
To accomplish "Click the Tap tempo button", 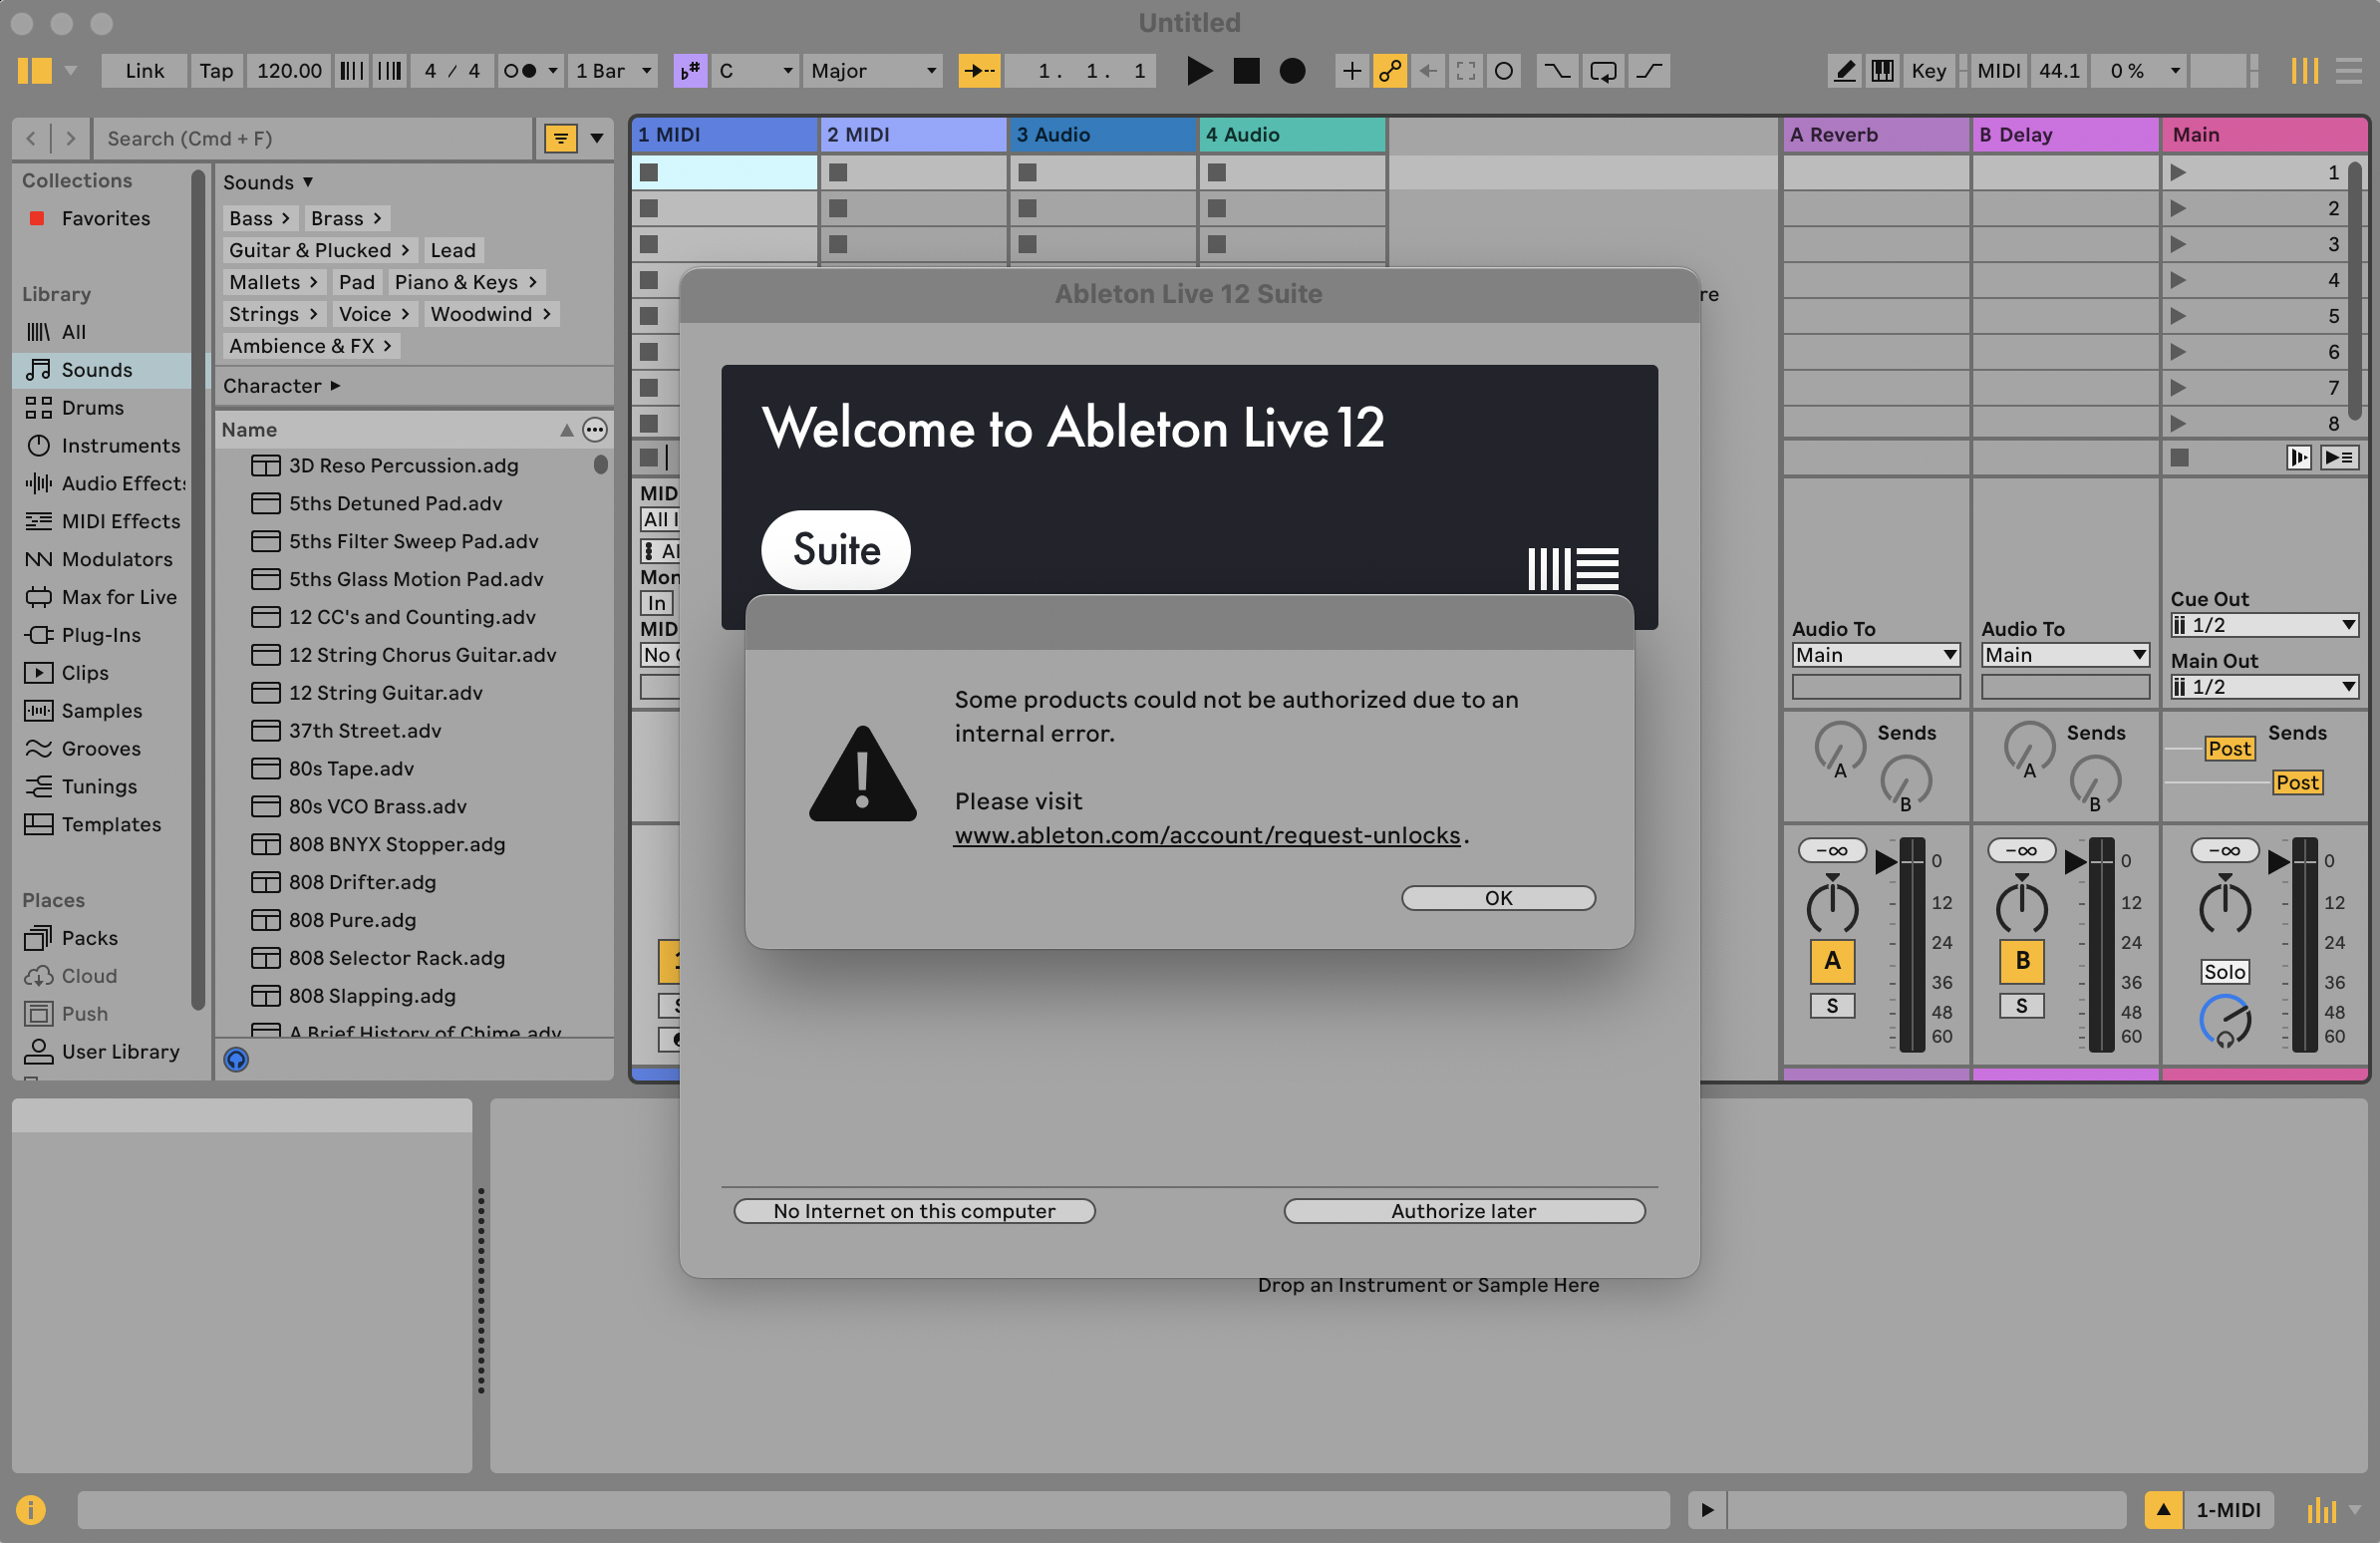I will [216, 71].
